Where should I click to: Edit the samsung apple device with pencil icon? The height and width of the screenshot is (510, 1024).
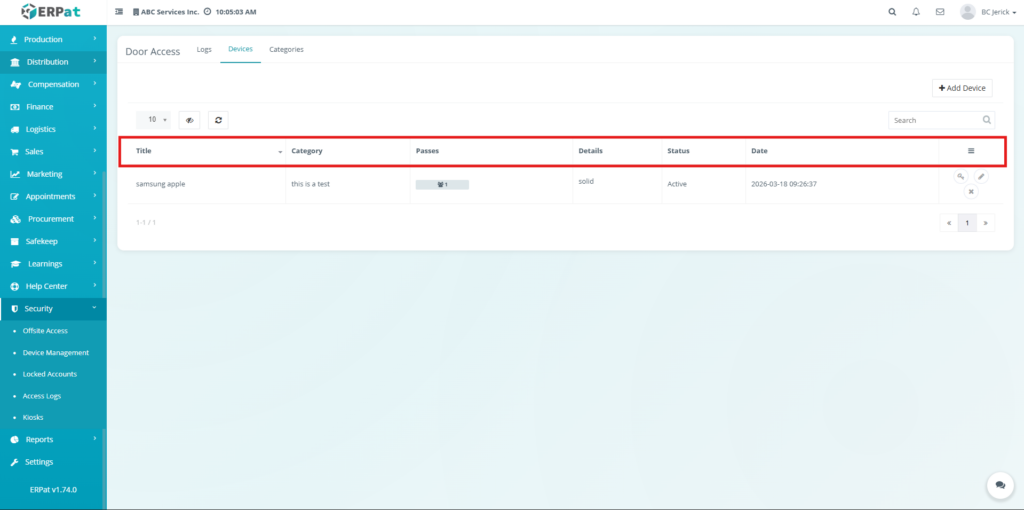[x=981, y=177]
